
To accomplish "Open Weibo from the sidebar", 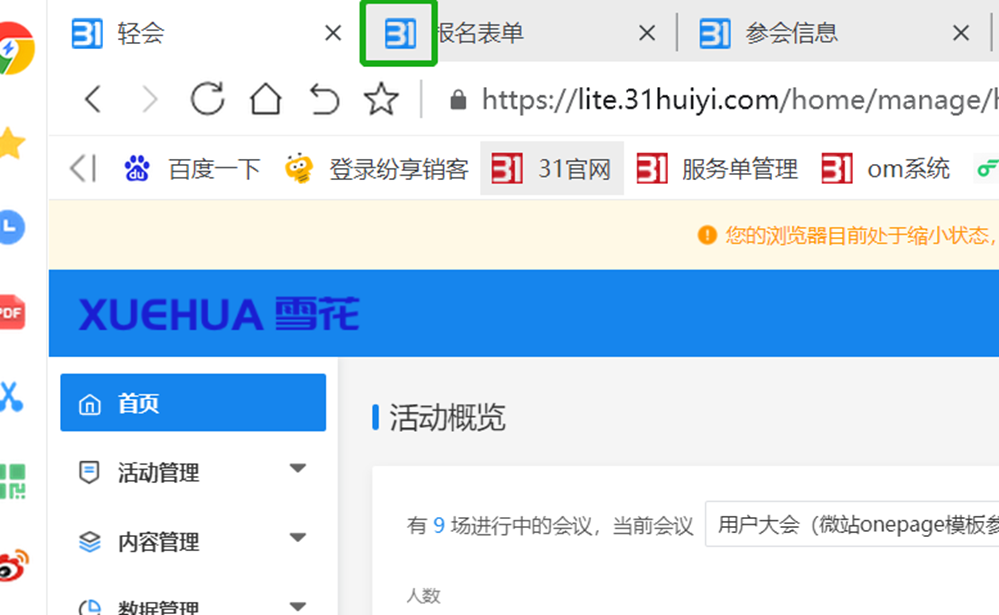I will 12,565.
